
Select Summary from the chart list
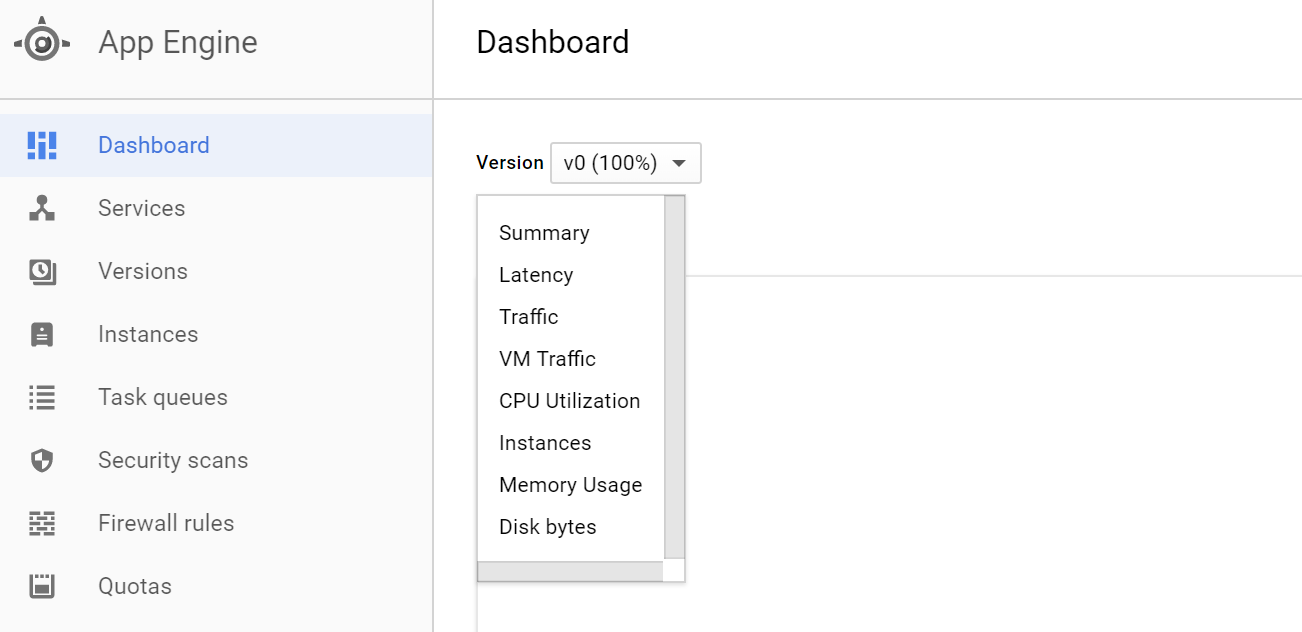544,233
